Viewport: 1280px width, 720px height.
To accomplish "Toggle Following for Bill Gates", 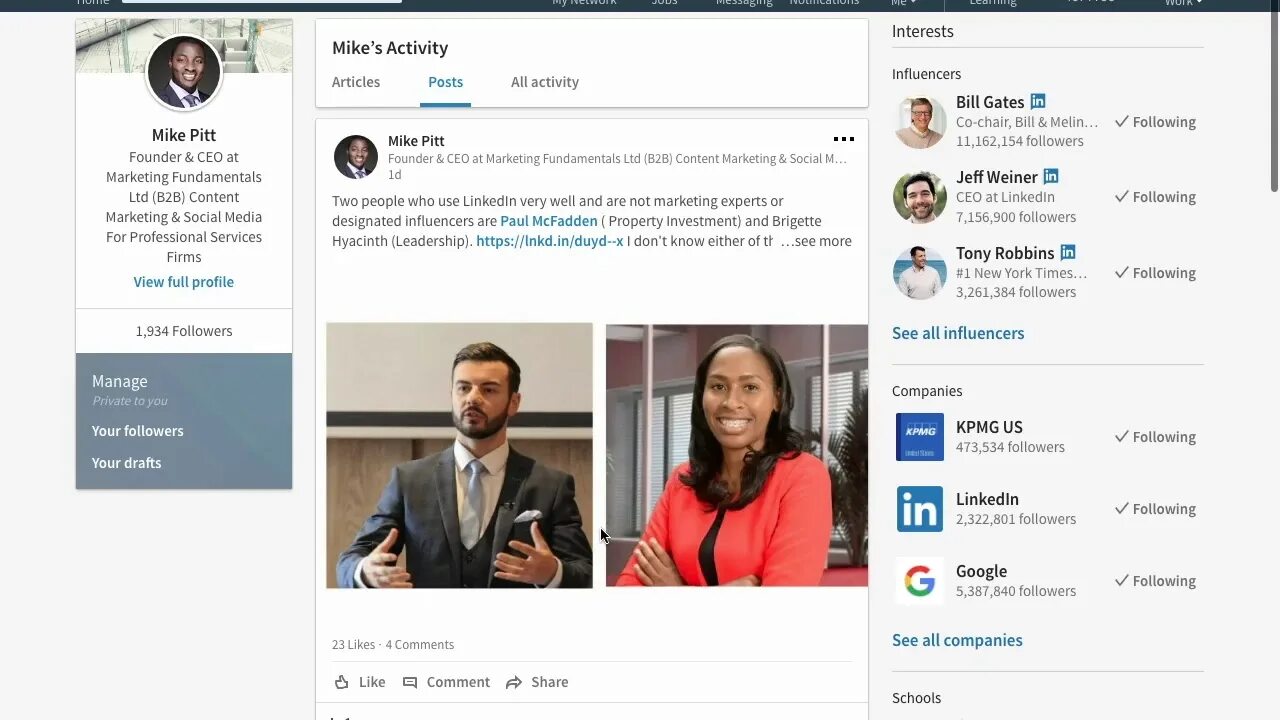I will coord(1155,122).
